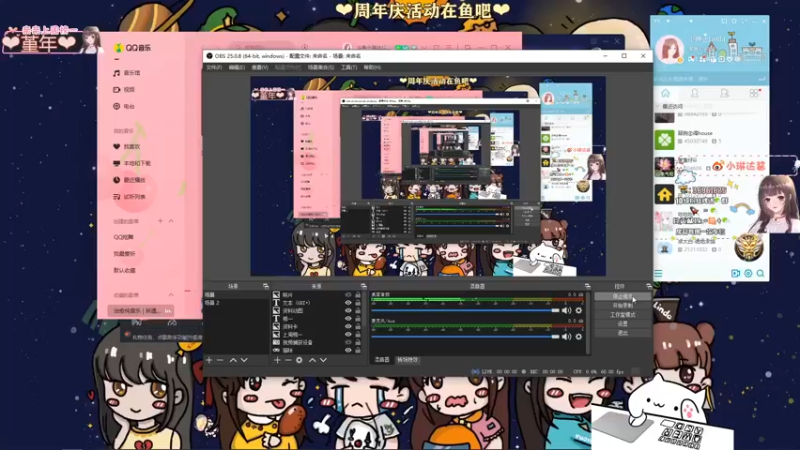Open OBS 设置 button in Controls

click(x=622, y=324)
